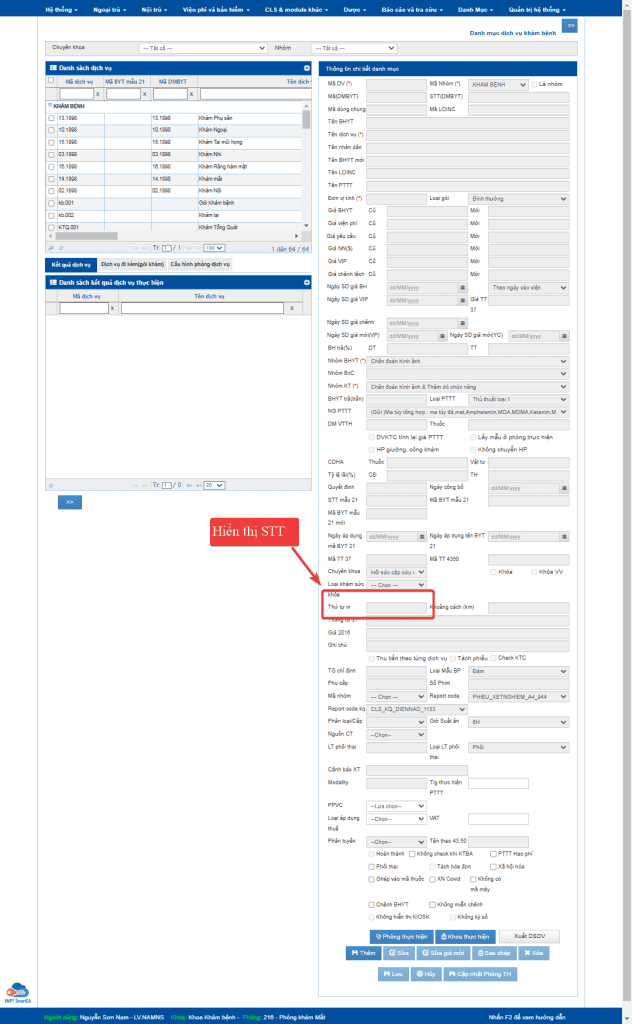Screen dimensions: 632x1024
Task: Click the Phòng thực hiện button
Action: (x=400, y=936)
